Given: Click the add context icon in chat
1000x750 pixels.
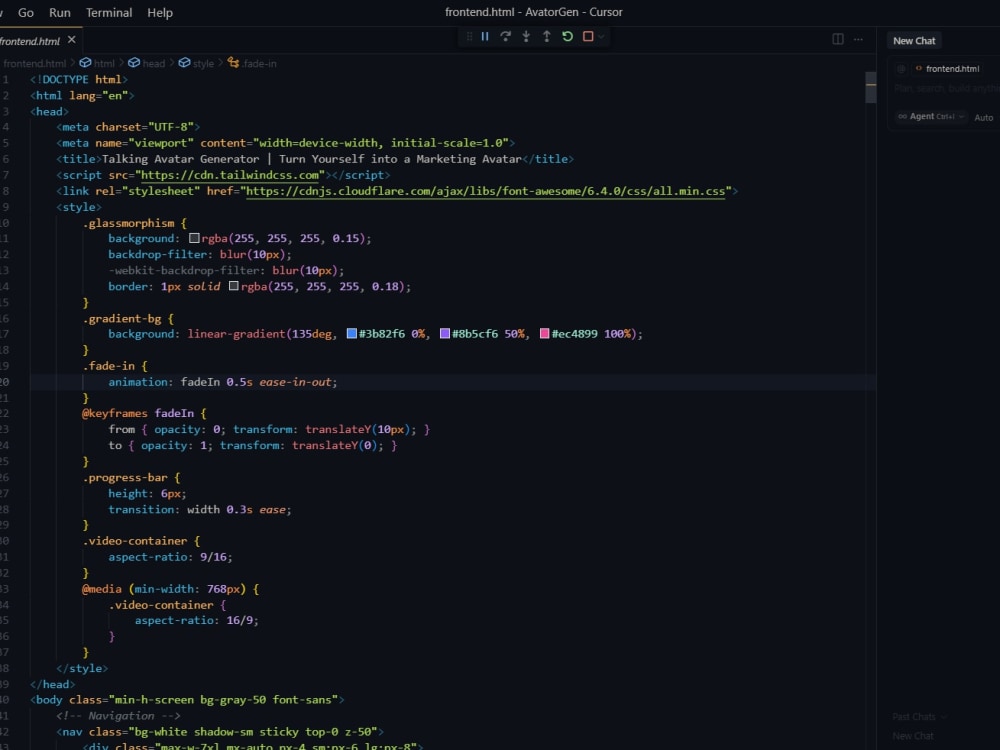Looking at the screenshot, I should pos(901,68).
